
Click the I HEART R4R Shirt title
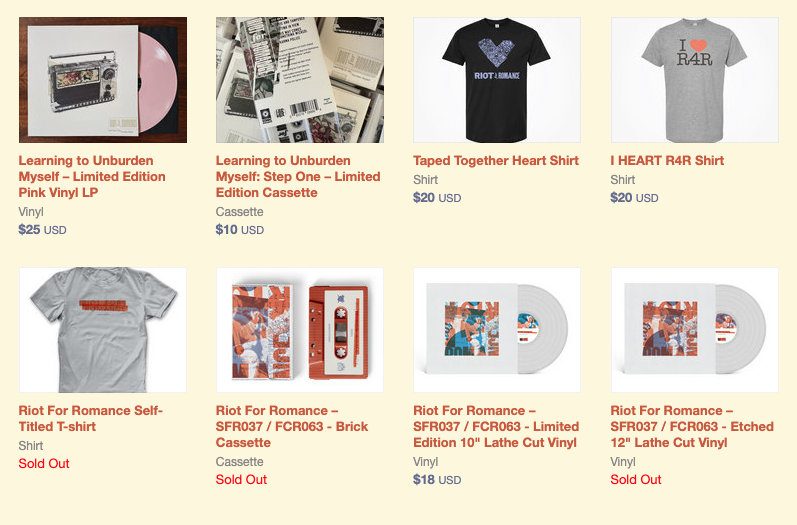(667, 160)
